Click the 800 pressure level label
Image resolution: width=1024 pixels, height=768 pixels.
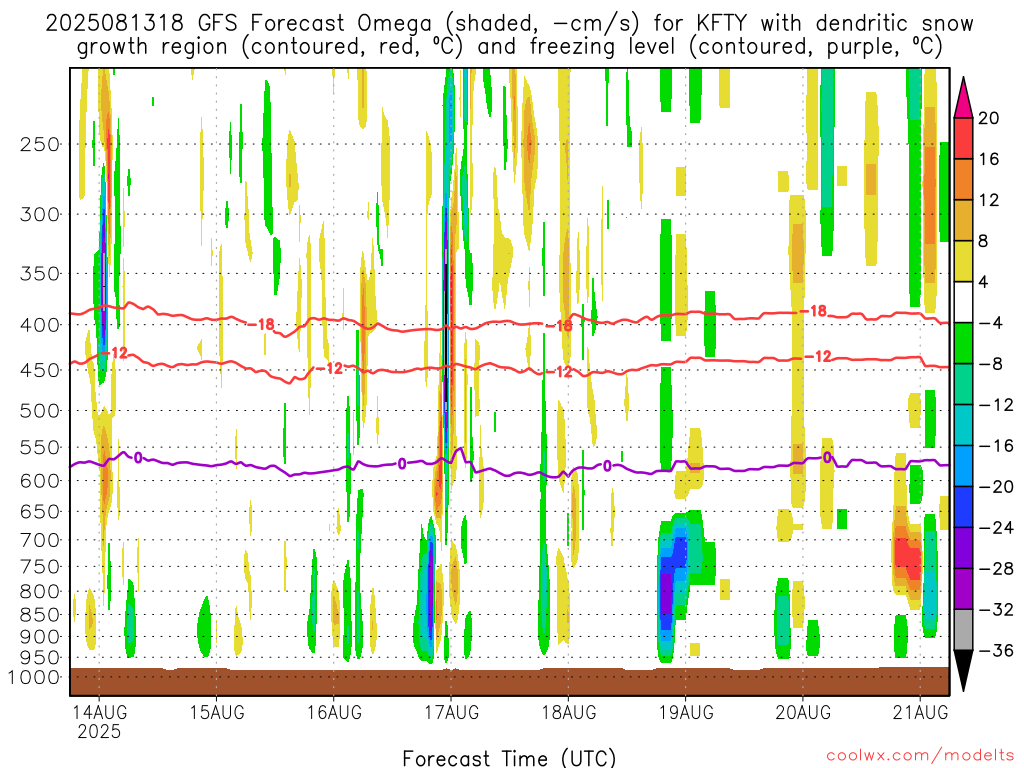40,592
